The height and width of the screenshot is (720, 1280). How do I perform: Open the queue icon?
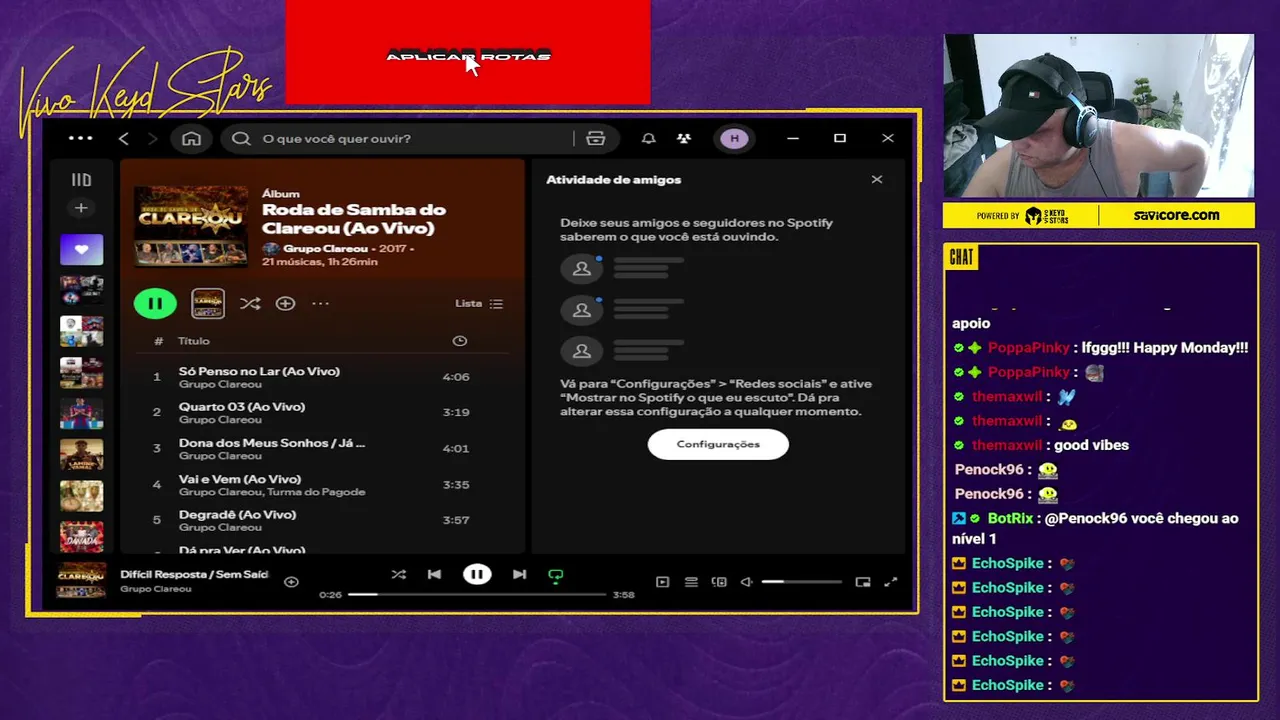[691, 582]
